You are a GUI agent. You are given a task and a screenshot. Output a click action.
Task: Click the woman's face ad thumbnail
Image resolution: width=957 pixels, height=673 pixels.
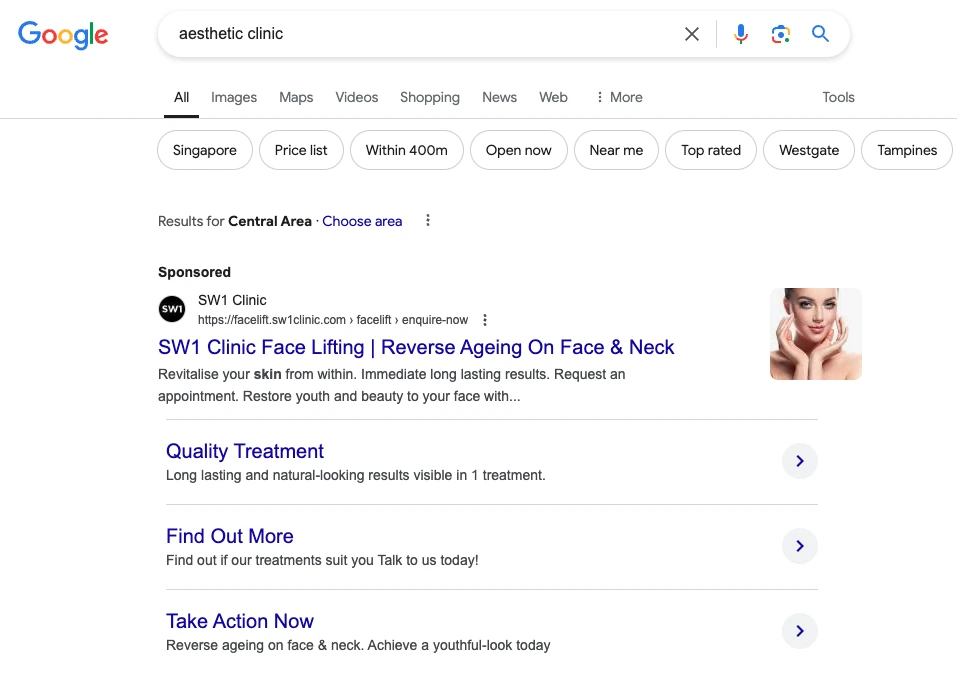815,334
